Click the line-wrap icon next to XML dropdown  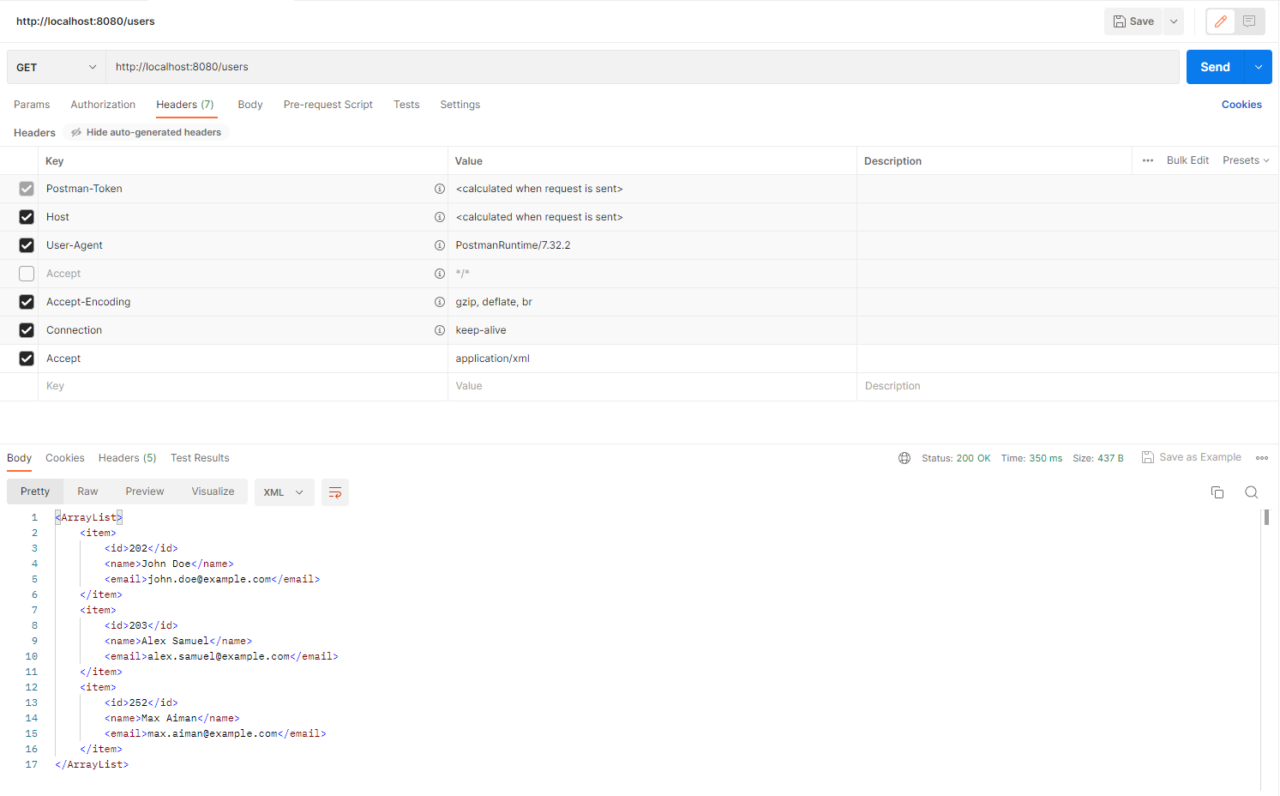[x=334, y=492]
